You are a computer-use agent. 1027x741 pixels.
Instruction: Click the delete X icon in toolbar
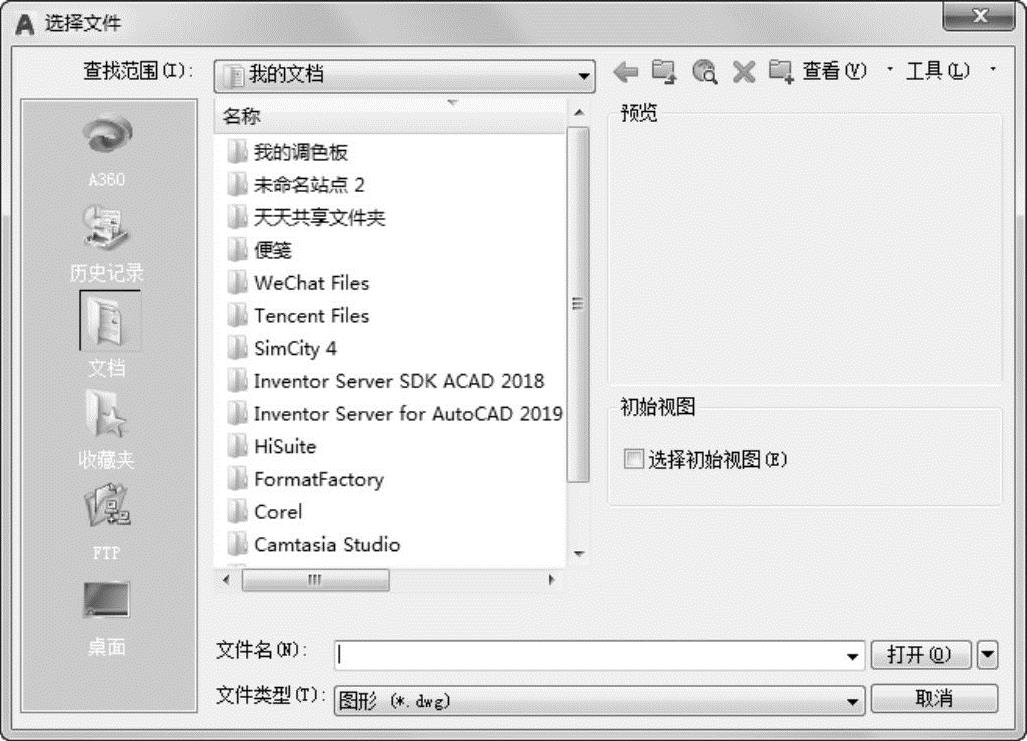[743, 72]
